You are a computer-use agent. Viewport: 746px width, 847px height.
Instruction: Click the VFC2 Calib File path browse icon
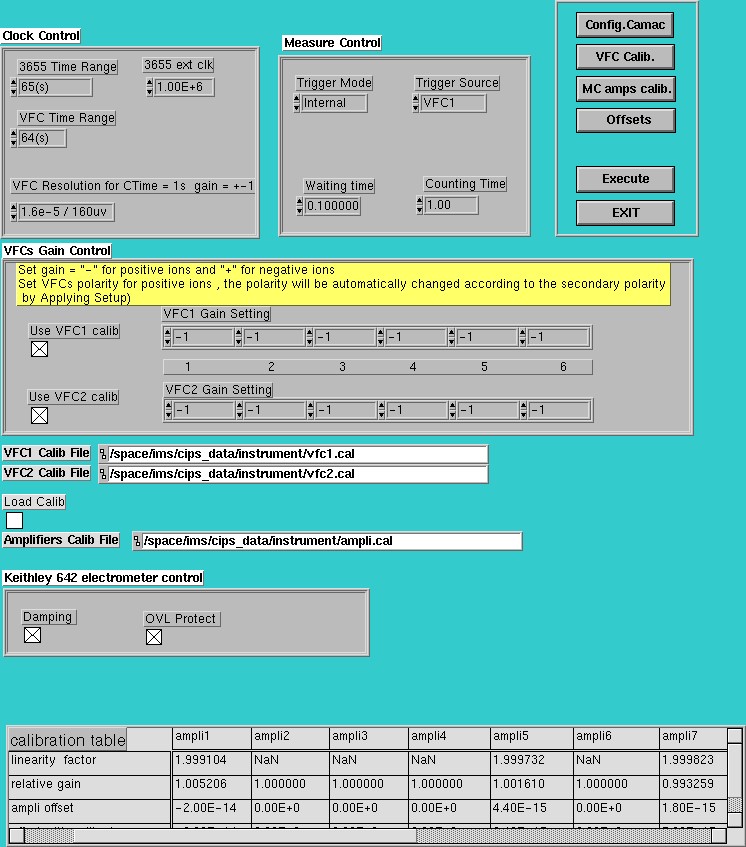click(x=103, y=474)
